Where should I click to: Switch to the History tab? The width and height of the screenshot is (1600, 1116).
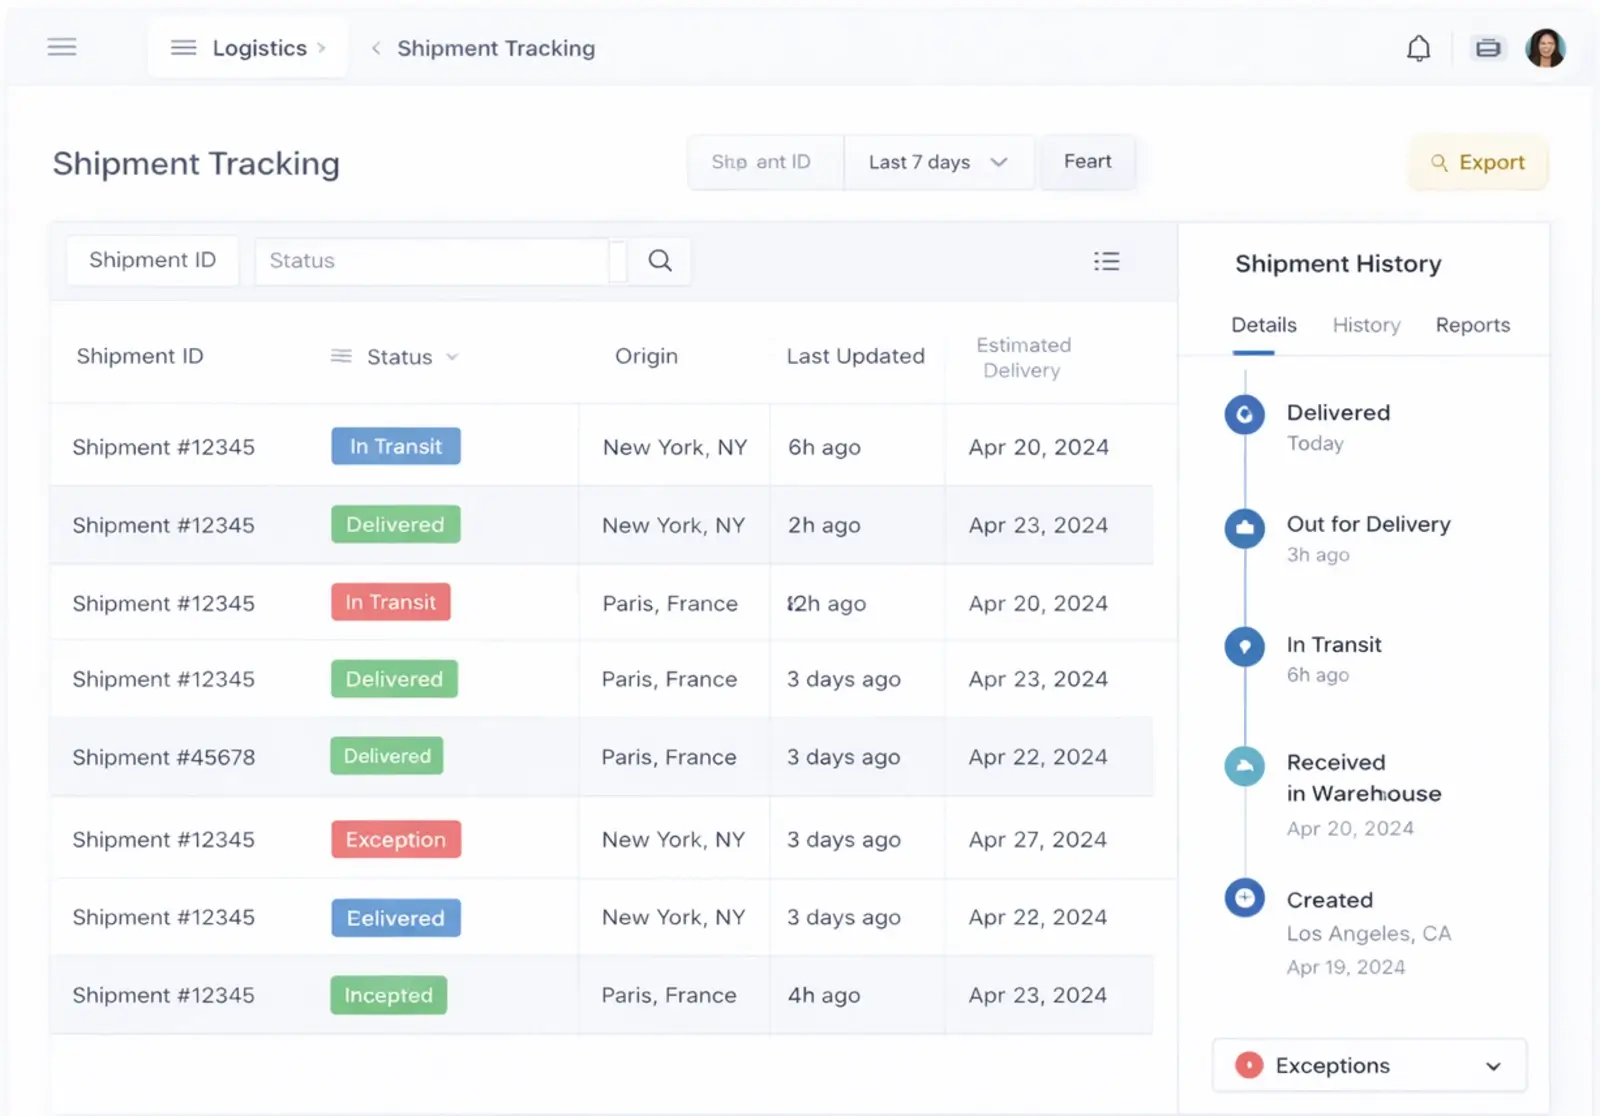click(x=1366, y=324)
